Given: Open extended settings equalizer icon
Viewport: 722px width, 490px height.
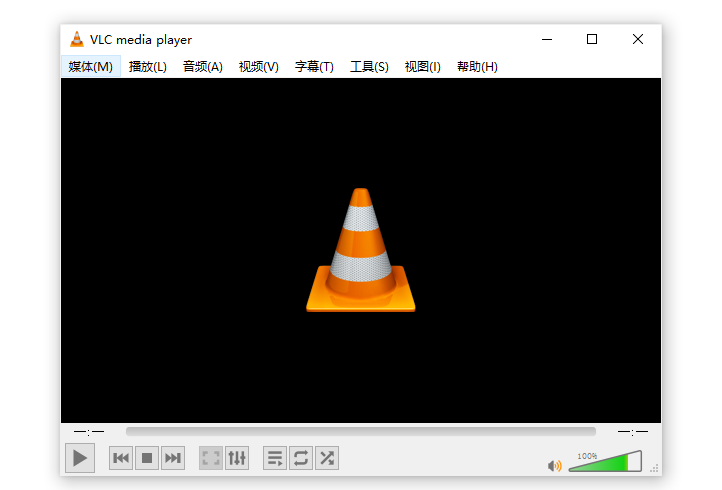Looking at the screenshot, I should tap(237, 458).
